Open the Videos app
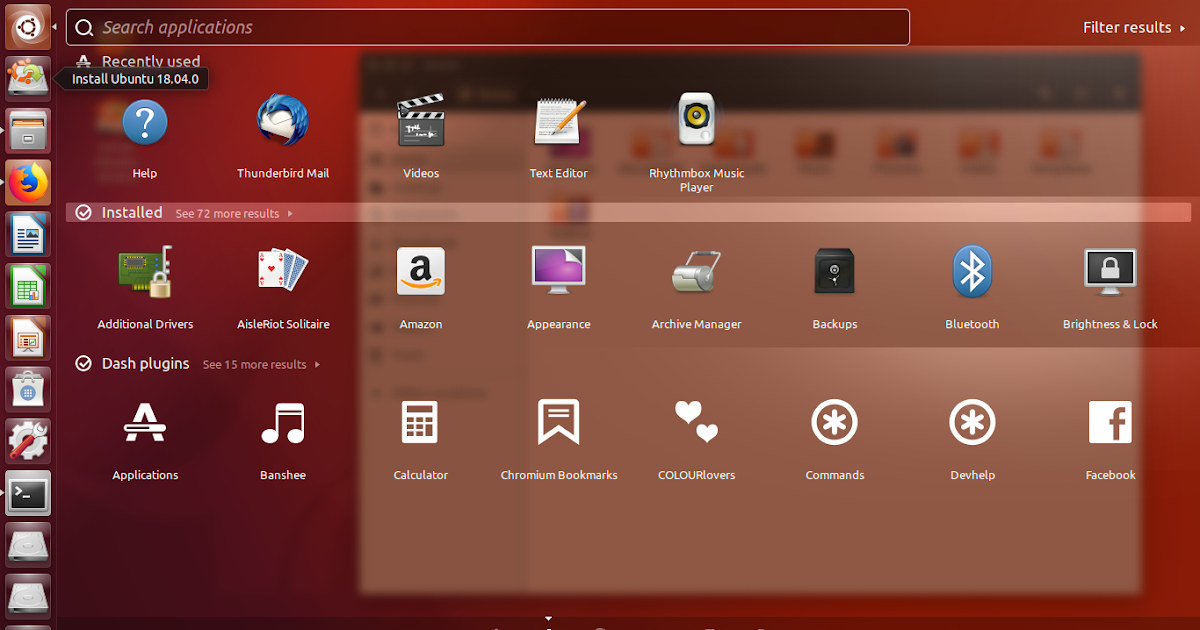The width and height of the screenshot is (1200, 630). (x=421, y=123)
